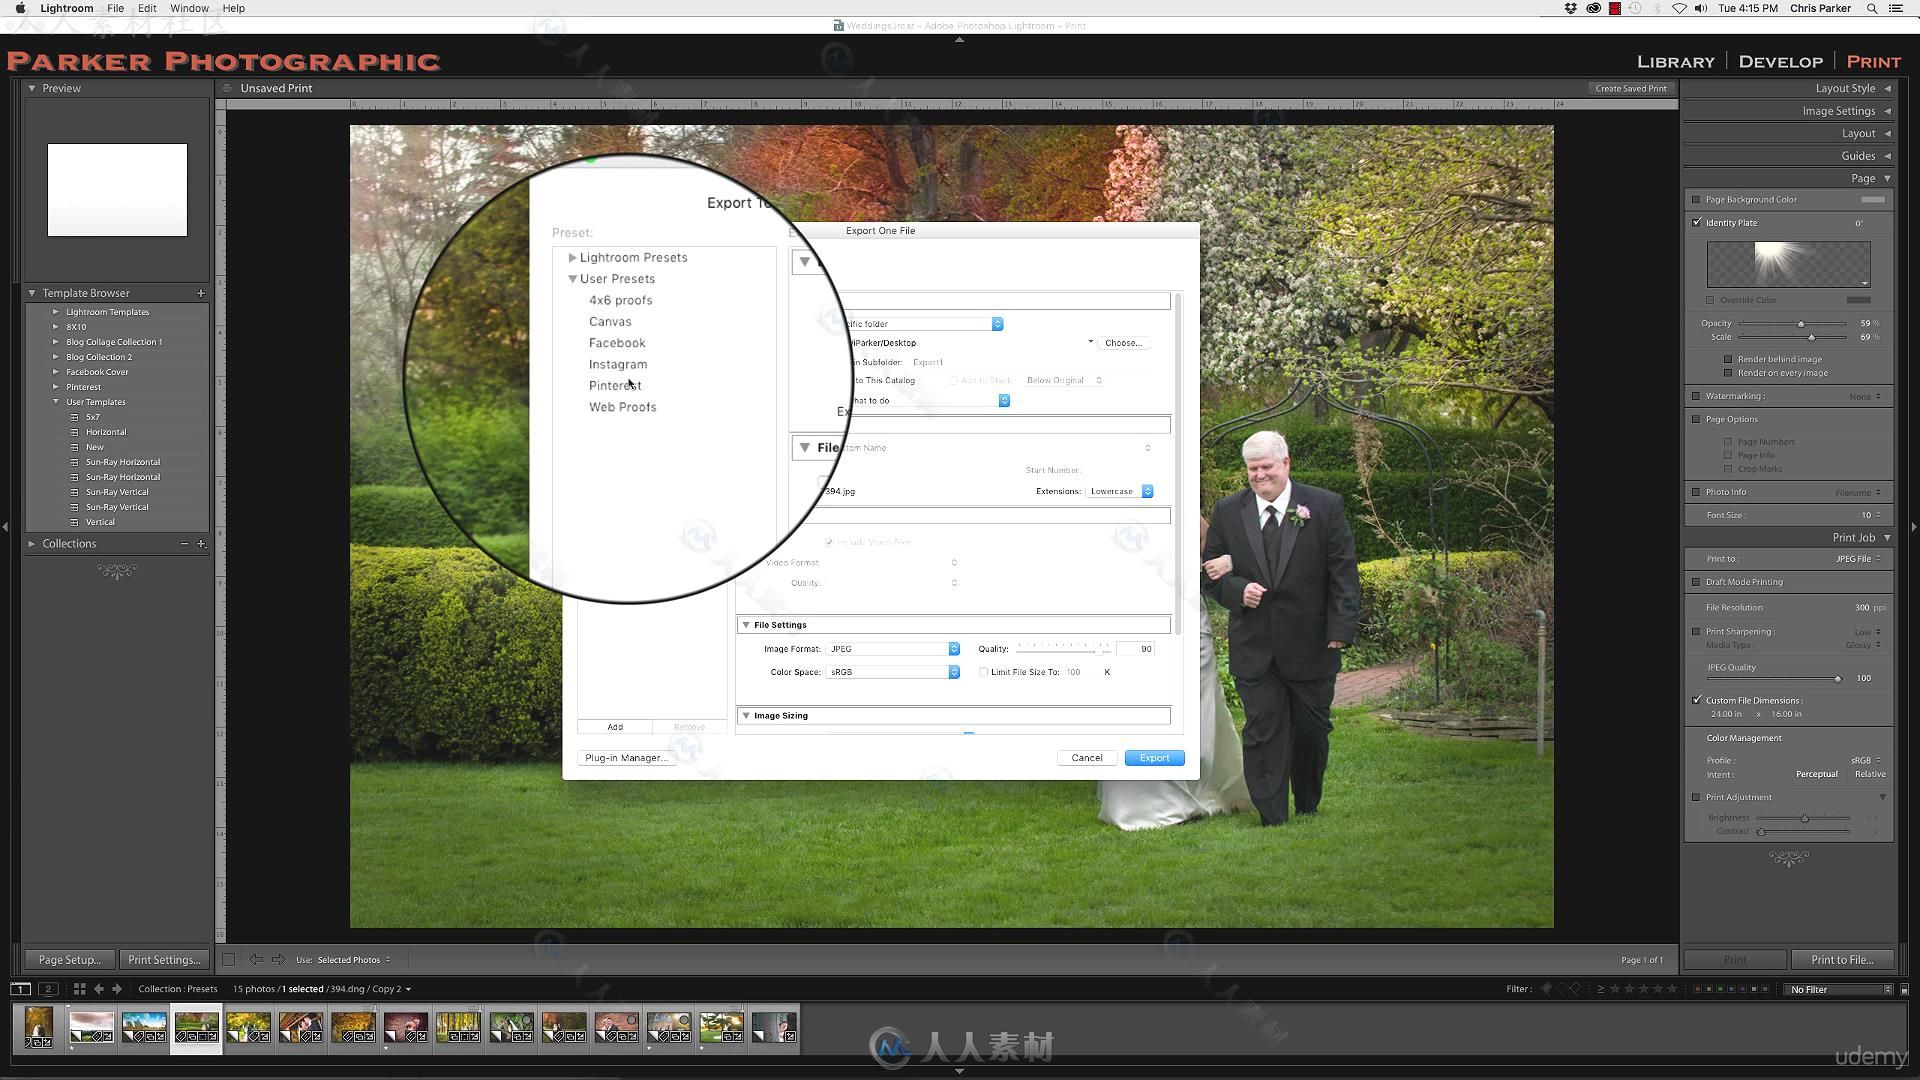Uncheck Custom File Dimensions
This screenshot has height=1080, width=1920.
click(1696, 700)
